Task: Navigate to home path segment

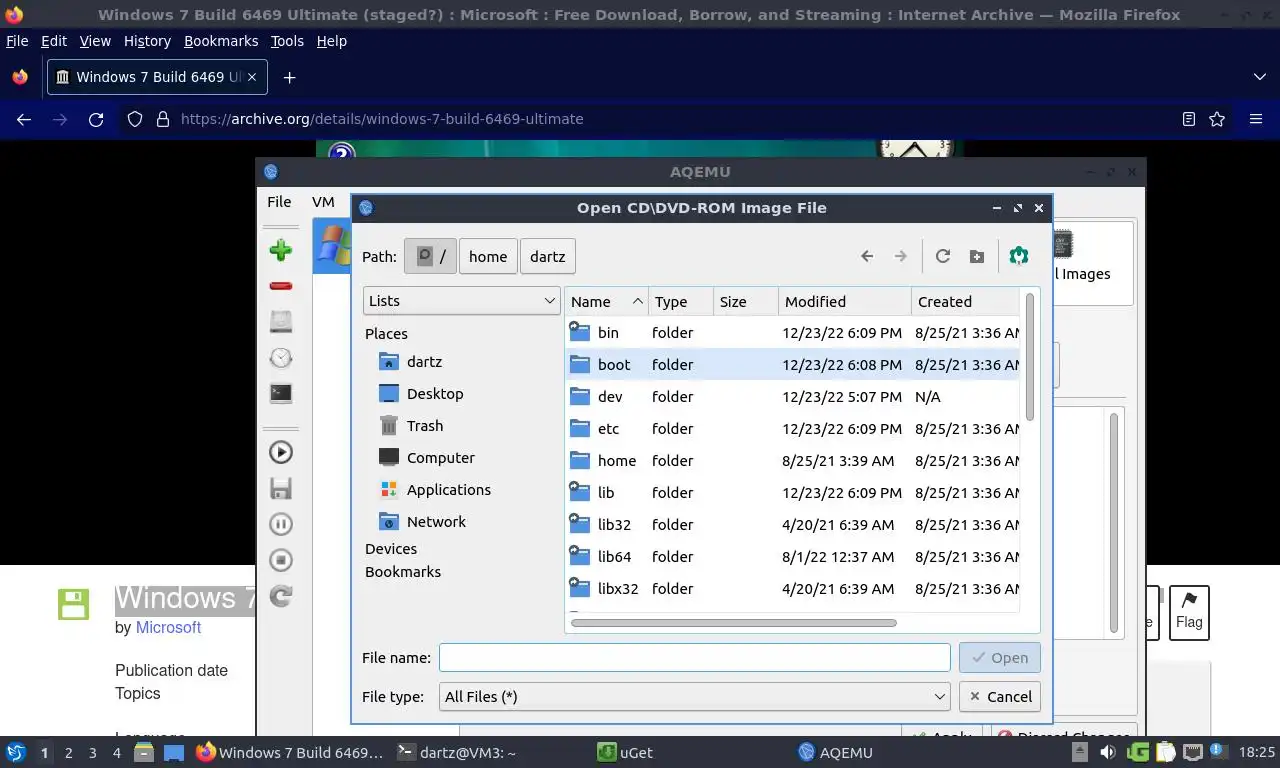Action: point(488,256)
